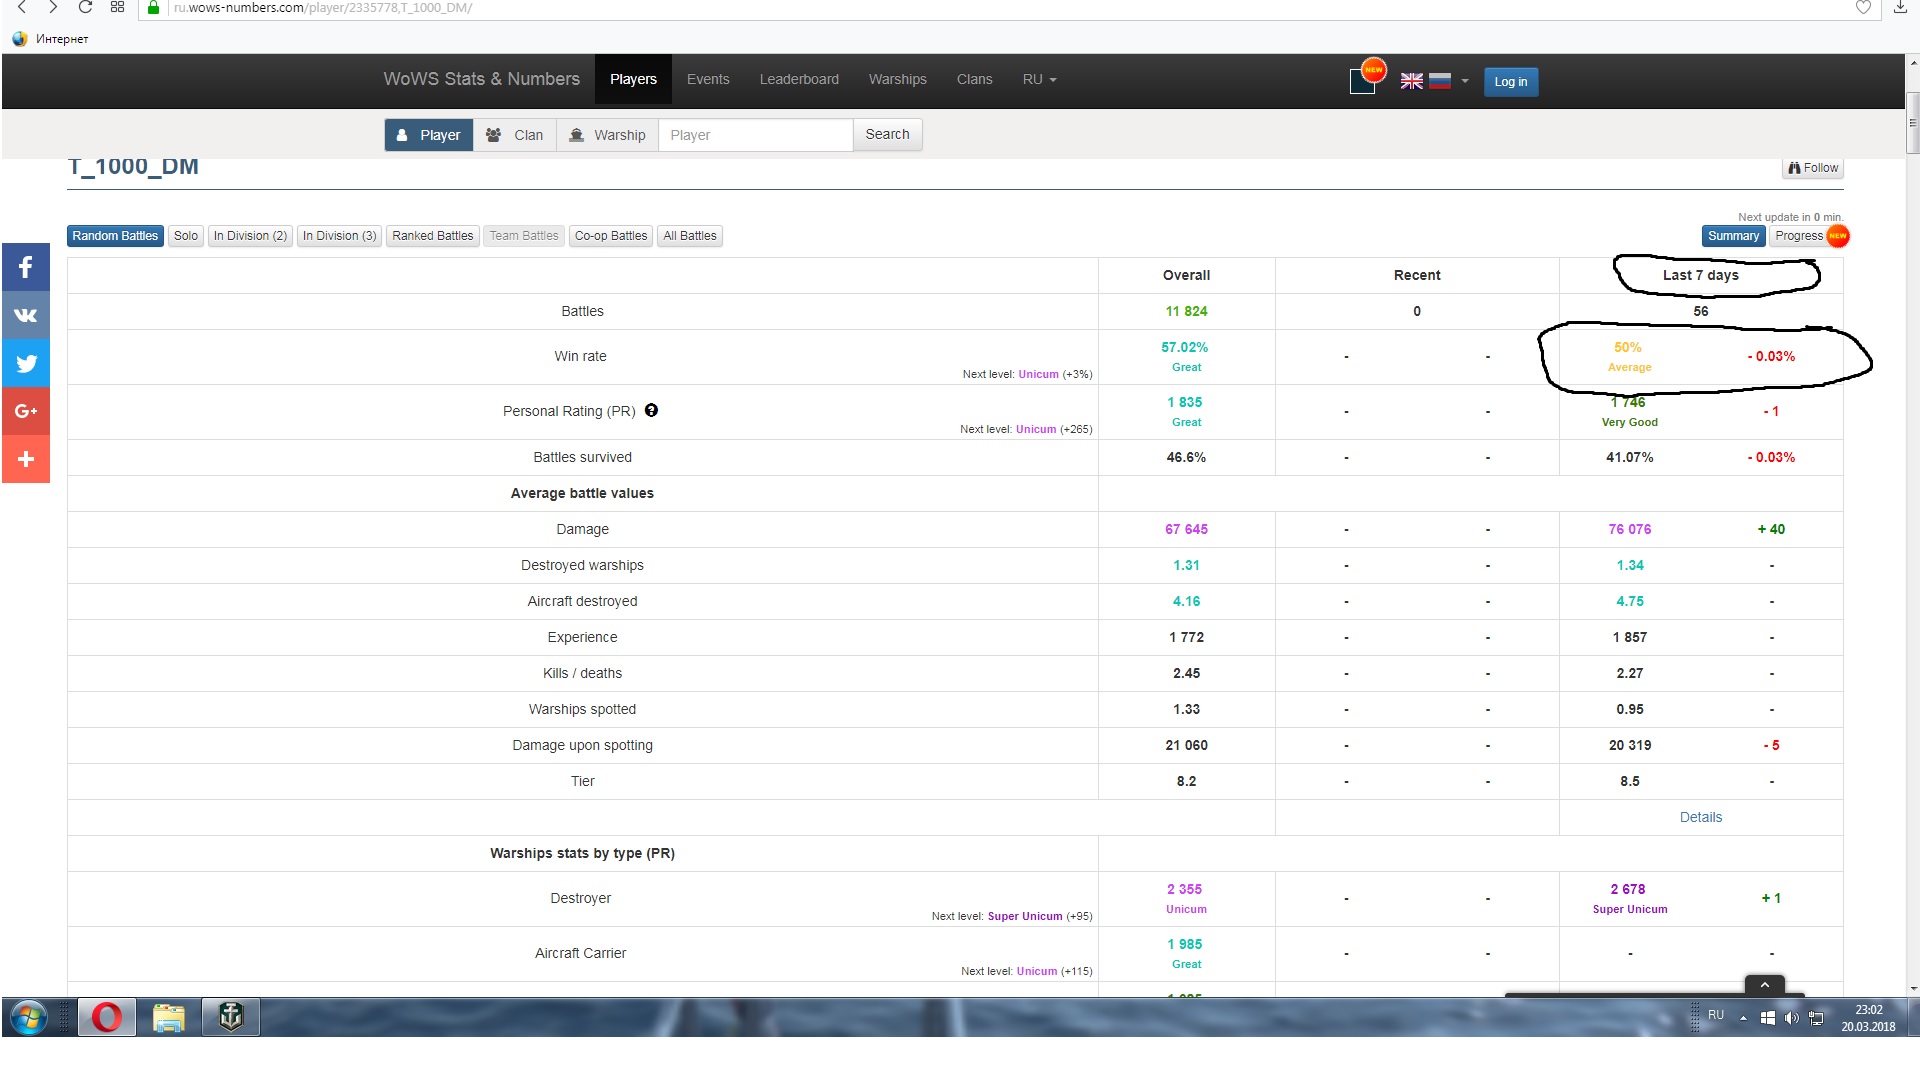Select the Co-op Battles tab

611,236
